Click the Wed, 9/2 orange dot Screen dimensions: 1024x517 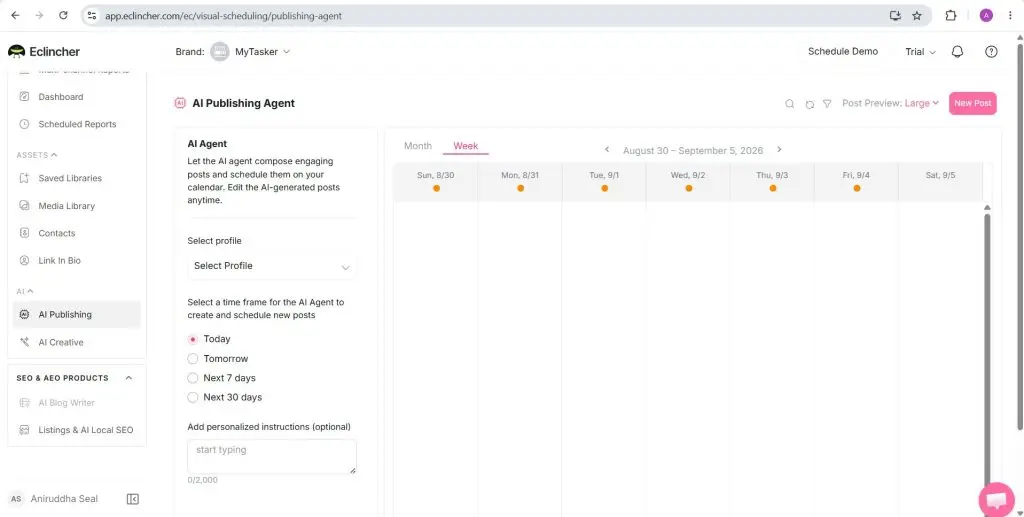pyautogui.click(x=688, y=188)
